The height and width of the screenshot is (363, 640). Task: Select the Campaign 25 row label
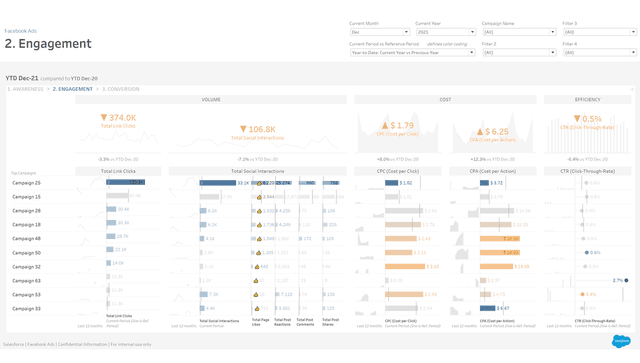(x=27, y=183)
